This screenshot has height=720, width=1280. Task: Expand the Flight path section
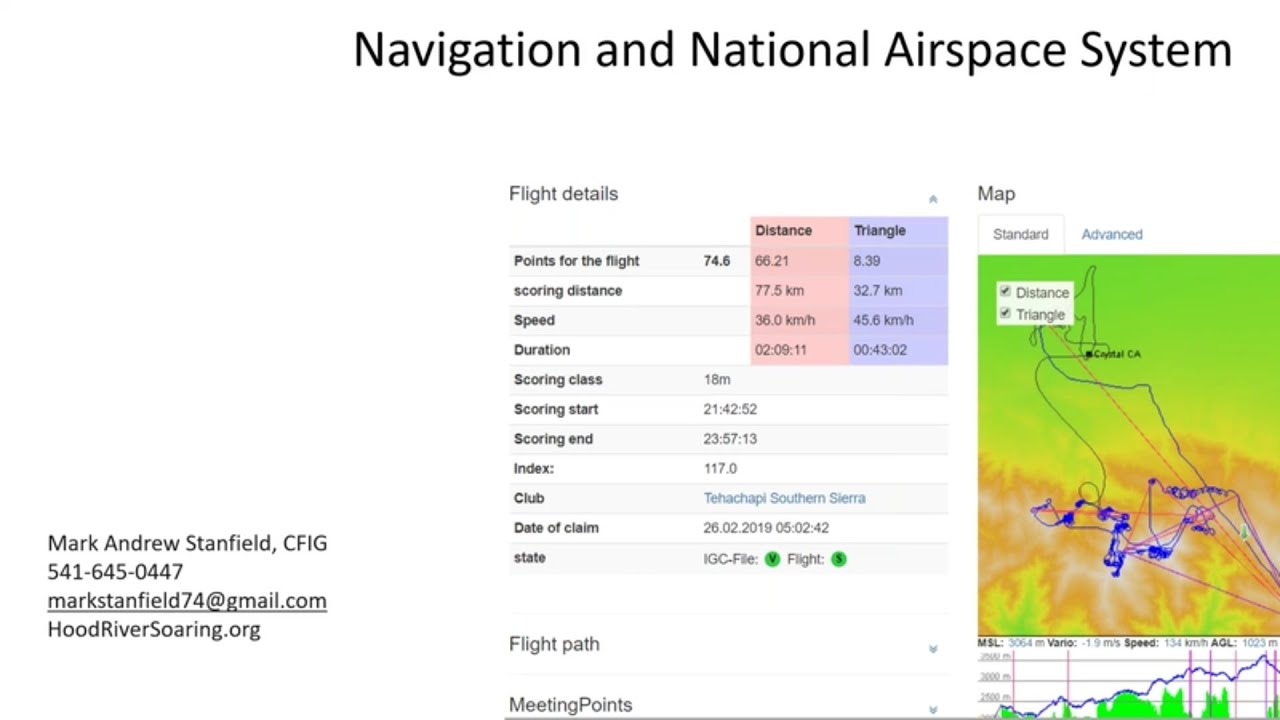(933, 649)
